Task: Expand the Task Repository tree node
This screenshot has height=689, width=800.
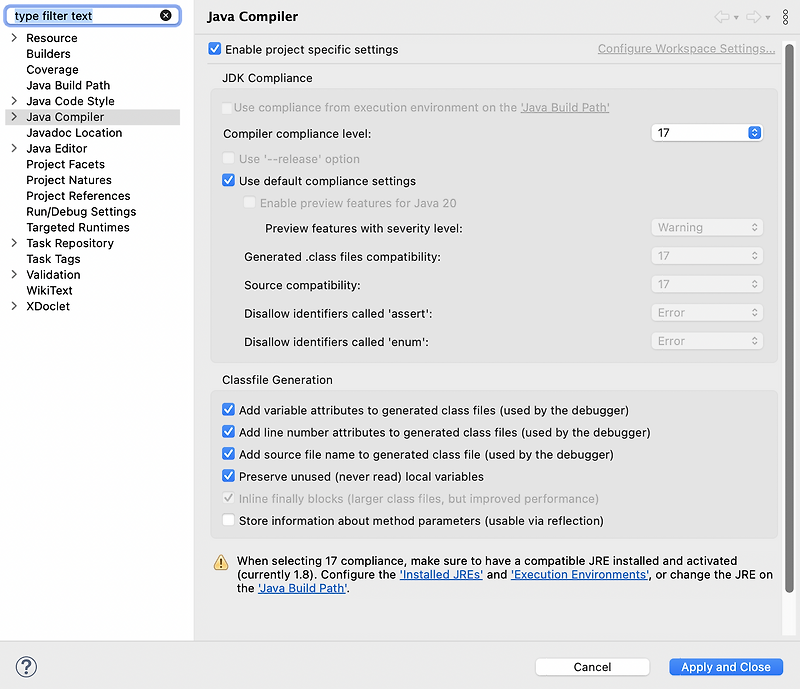Action: (x=13, y=243)
